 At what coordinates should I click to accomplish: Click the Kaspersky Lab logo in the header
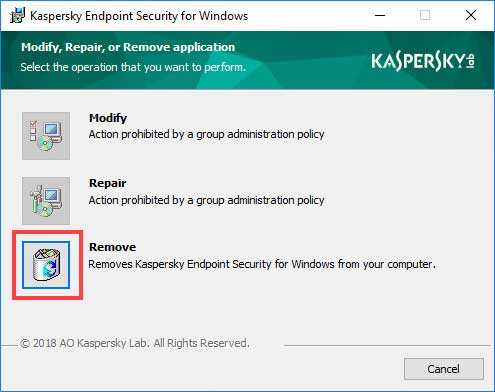(423, 61)
